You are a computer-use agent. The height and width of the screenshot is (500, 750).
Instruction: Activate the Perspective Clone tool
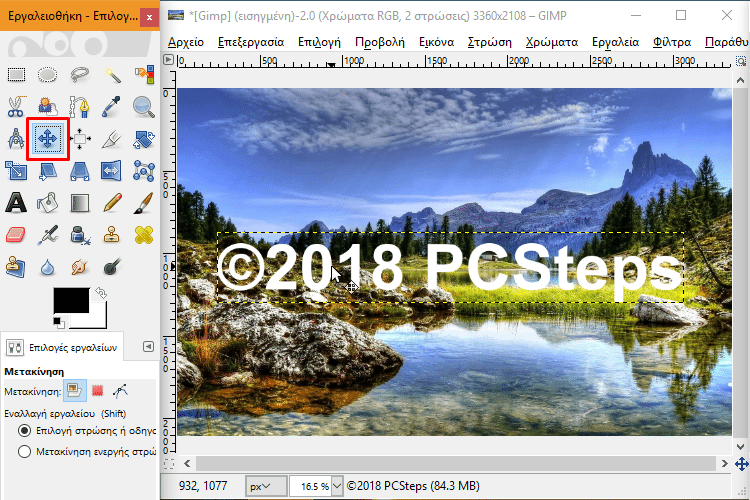pyautogui.click(x=16, y=267)
